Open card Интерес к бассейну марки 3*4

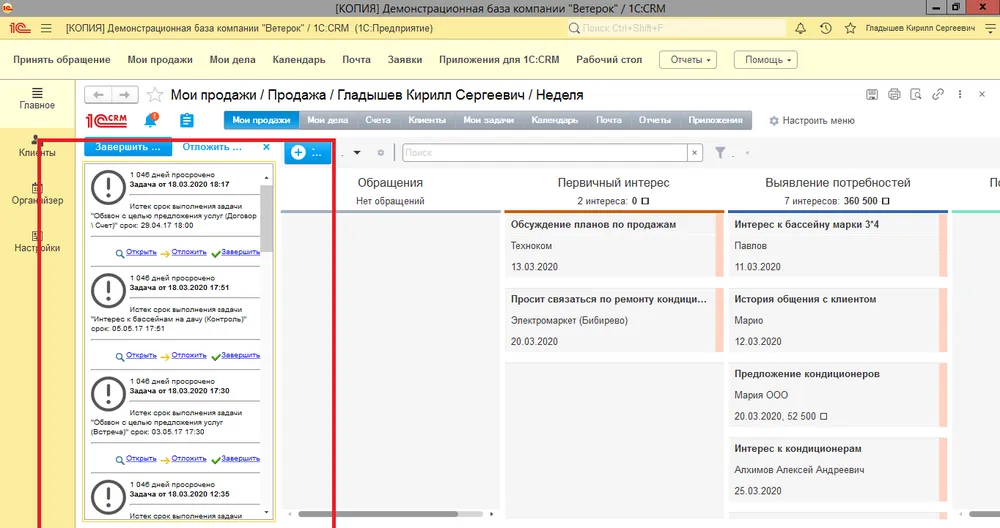click(837, 246)
